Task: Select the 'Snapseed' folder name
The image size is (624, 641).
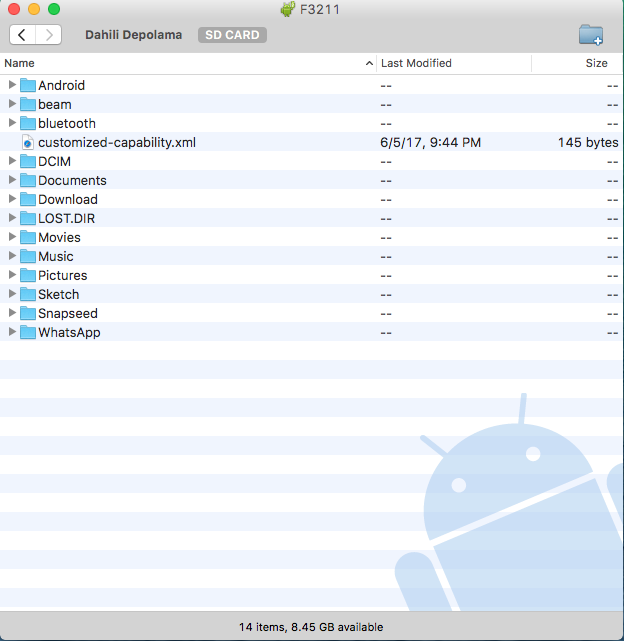Action: (x=68, y=314)
